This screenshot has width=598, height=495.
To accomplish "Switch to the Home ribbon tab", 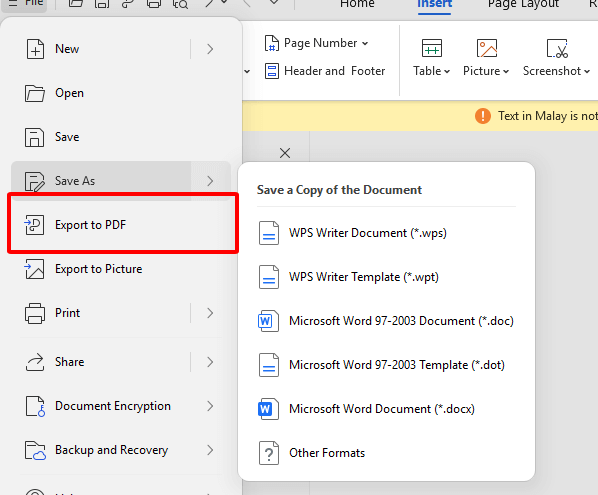I will (357, 4).
